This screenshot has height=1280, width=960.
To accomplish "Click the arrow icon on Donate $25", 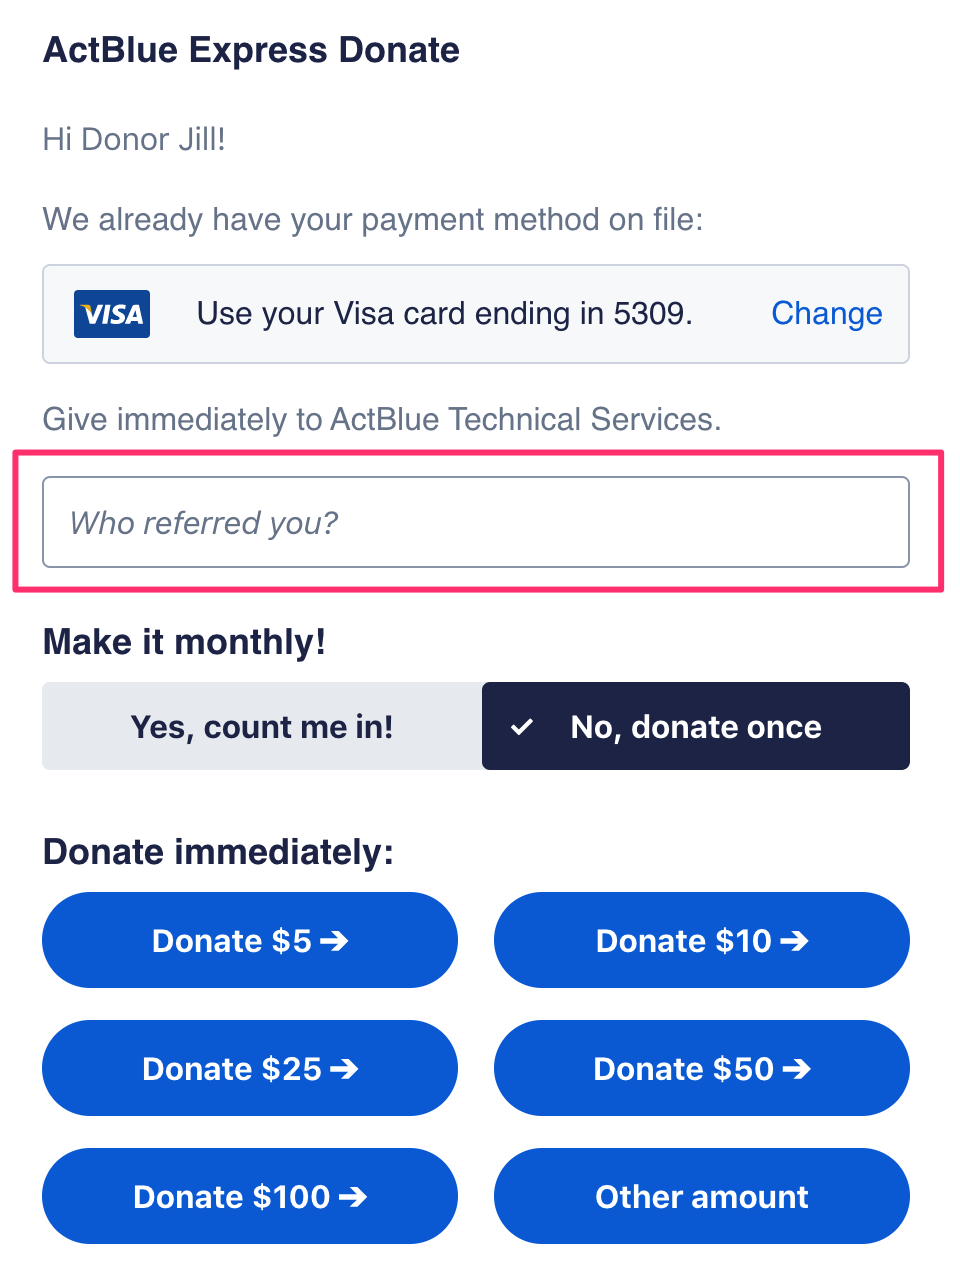I will (x=344, y=1069).
